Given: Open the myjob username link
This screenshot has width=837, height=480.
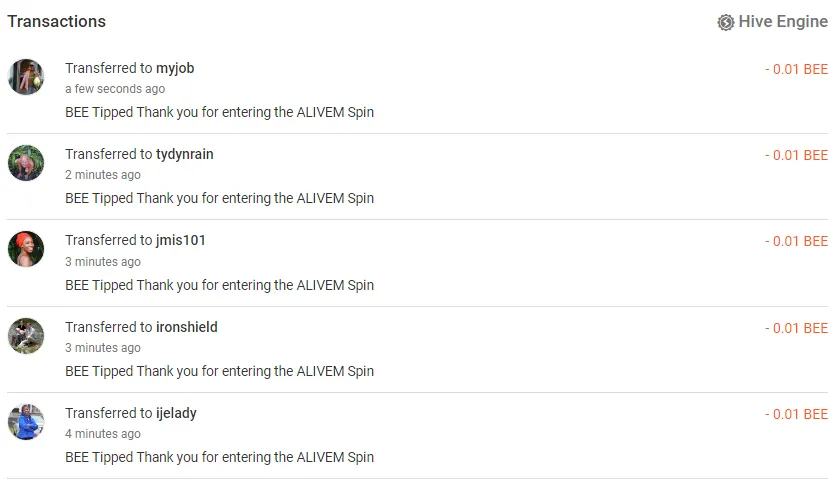Looking at the screenshot, I should point(175,68).
